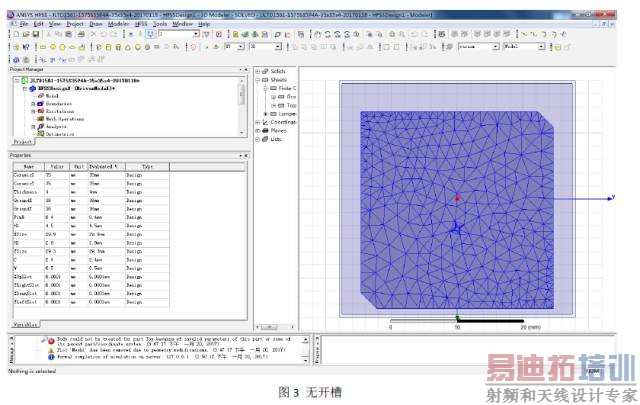Click the info icon in message log
640x405 pixels.
pos(51,357)
